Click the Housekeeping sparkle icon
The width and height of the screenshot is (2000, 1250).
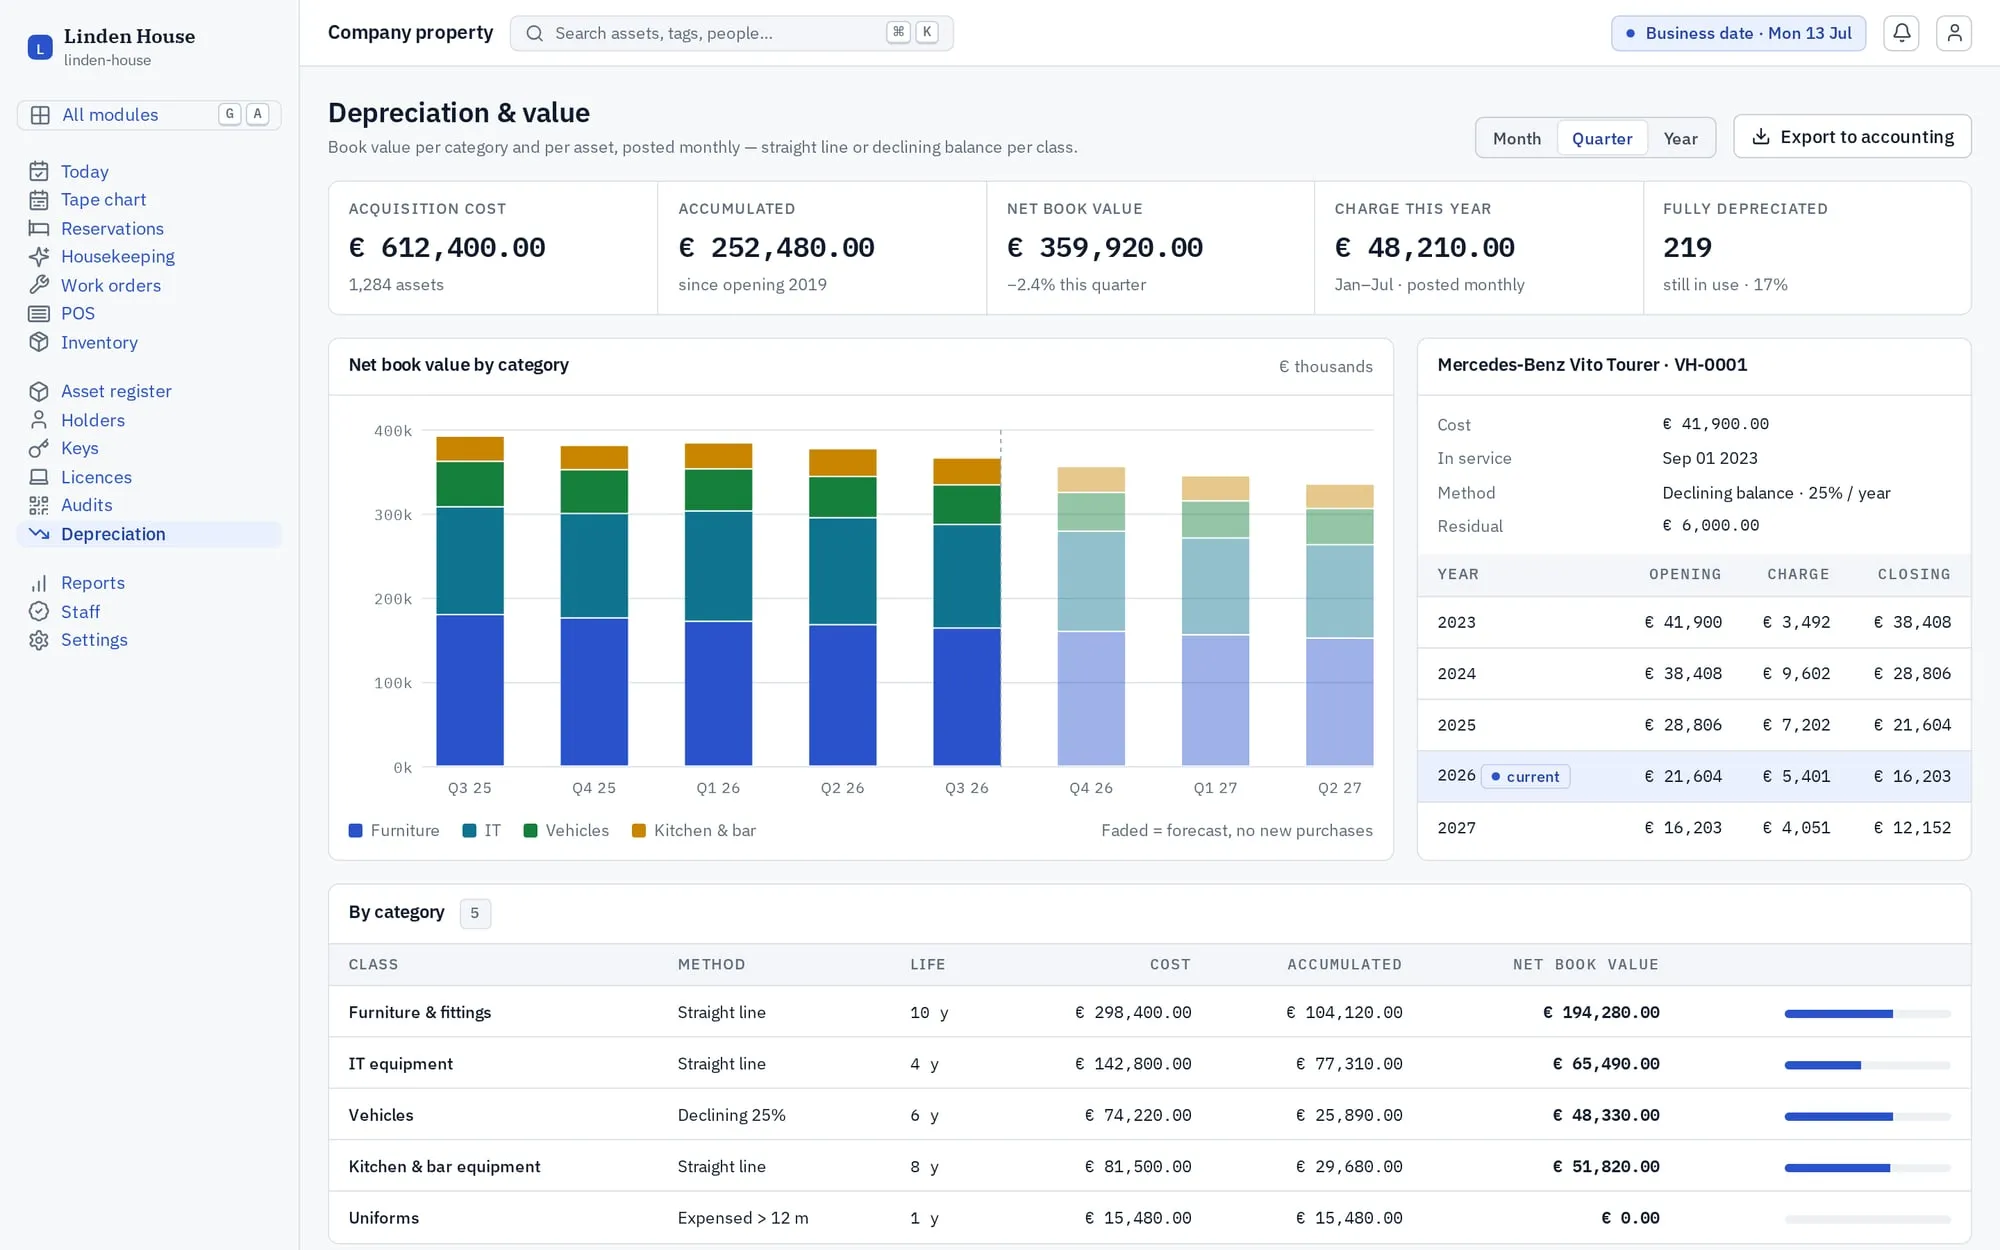(39, 257)
